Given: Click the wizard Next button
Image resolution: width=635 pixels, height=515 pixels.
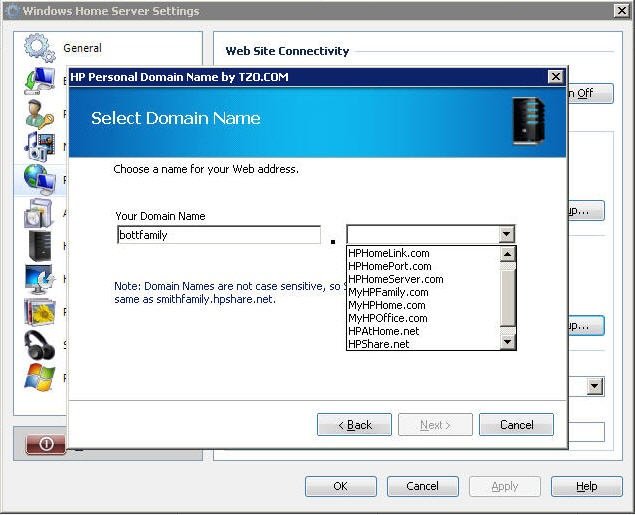Looking at the screenshot, I should 435,425.
